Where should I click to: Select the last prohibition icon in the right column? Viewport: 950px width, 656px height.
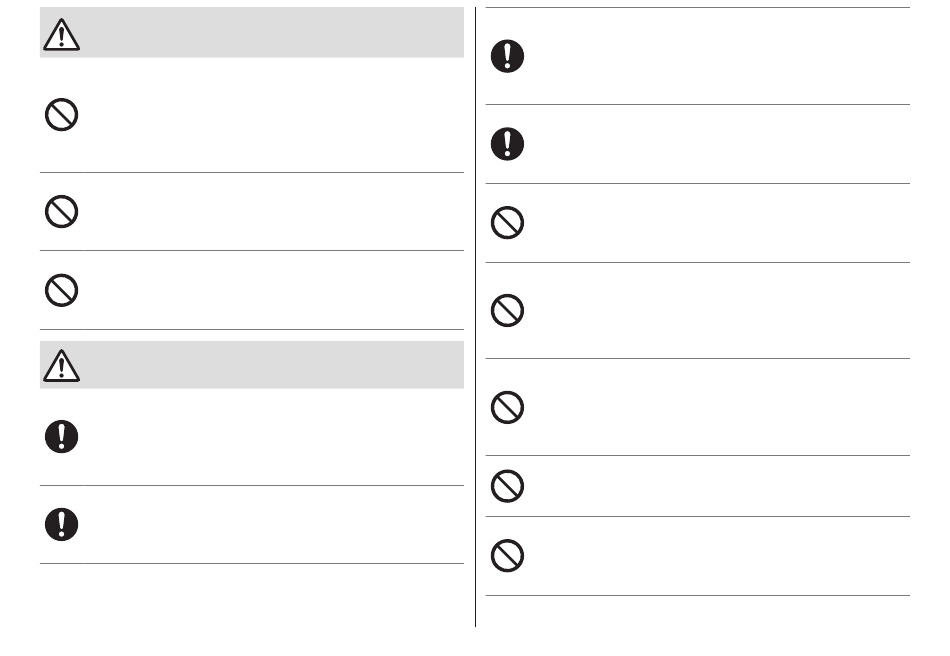click(507, 555)
